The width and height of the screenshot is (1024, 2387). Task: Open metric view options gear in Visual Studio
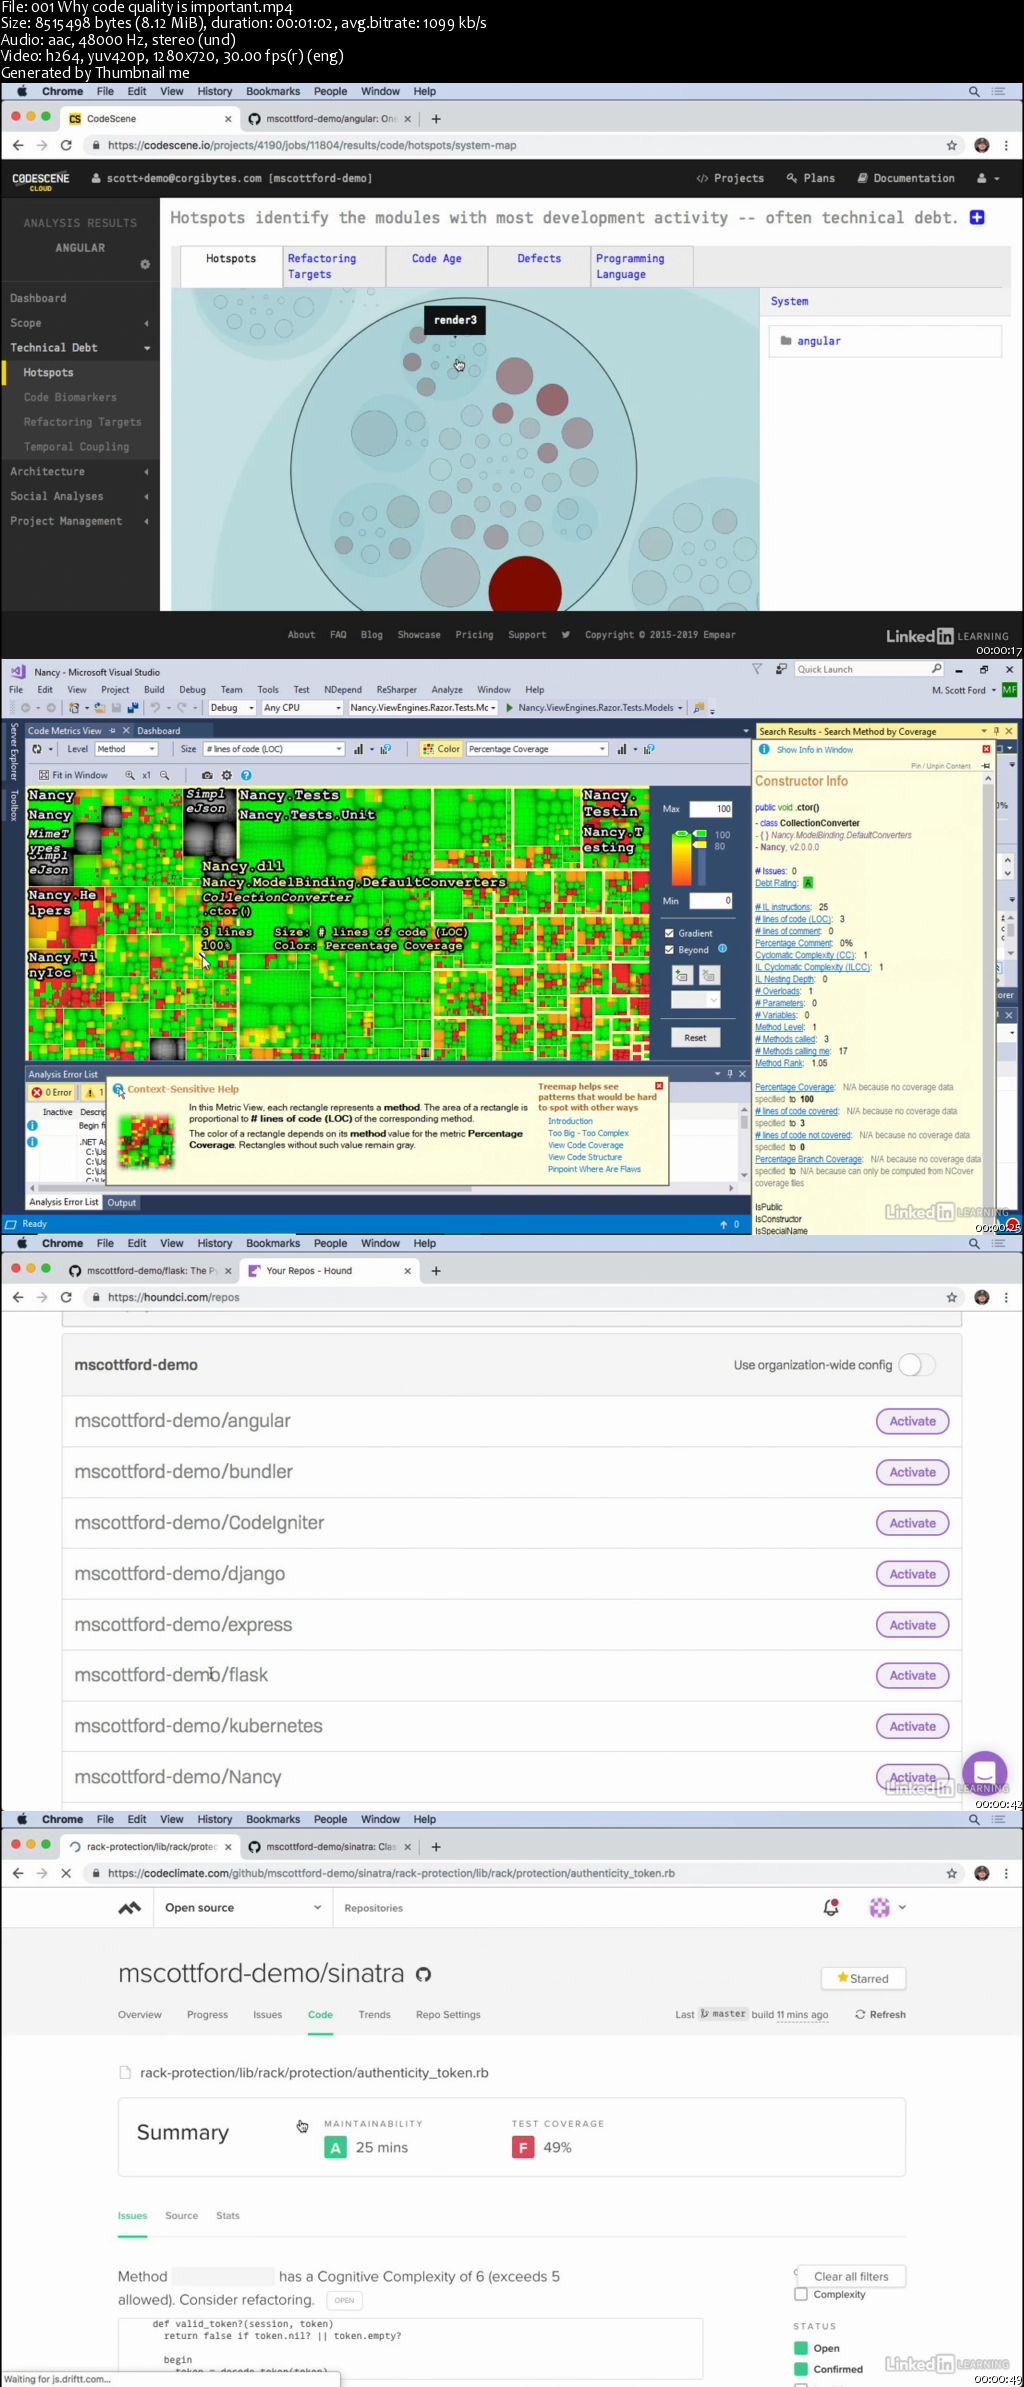(x=227, y=775)
